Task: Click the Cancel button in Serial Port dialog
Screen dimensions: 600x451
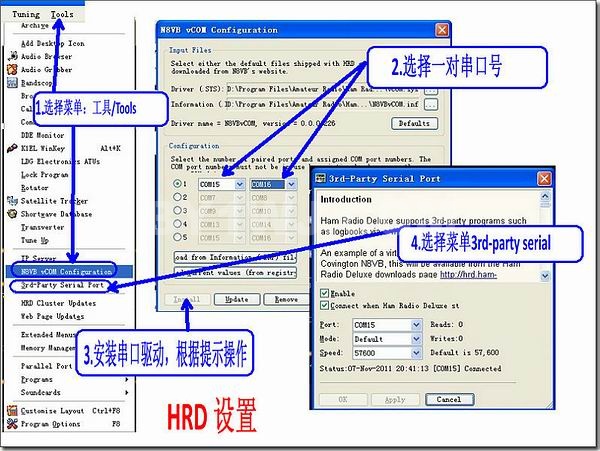Action: (449, 399)
